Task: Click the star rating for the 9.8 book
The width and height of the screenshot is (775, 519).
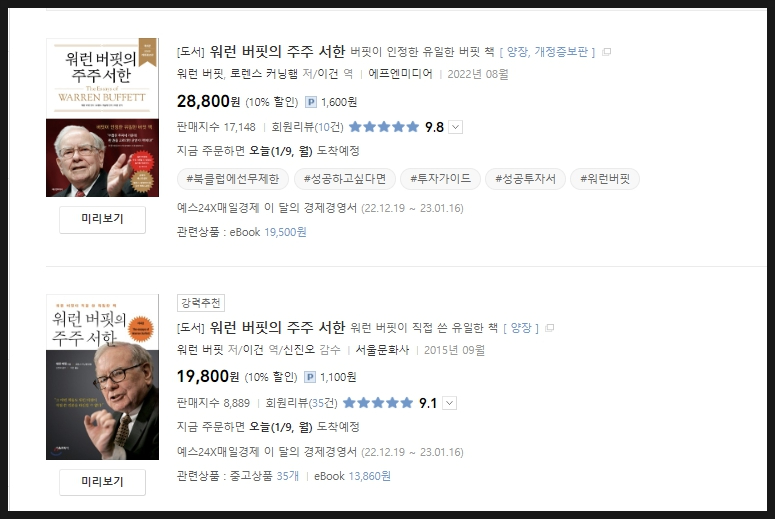Action: 384,127
